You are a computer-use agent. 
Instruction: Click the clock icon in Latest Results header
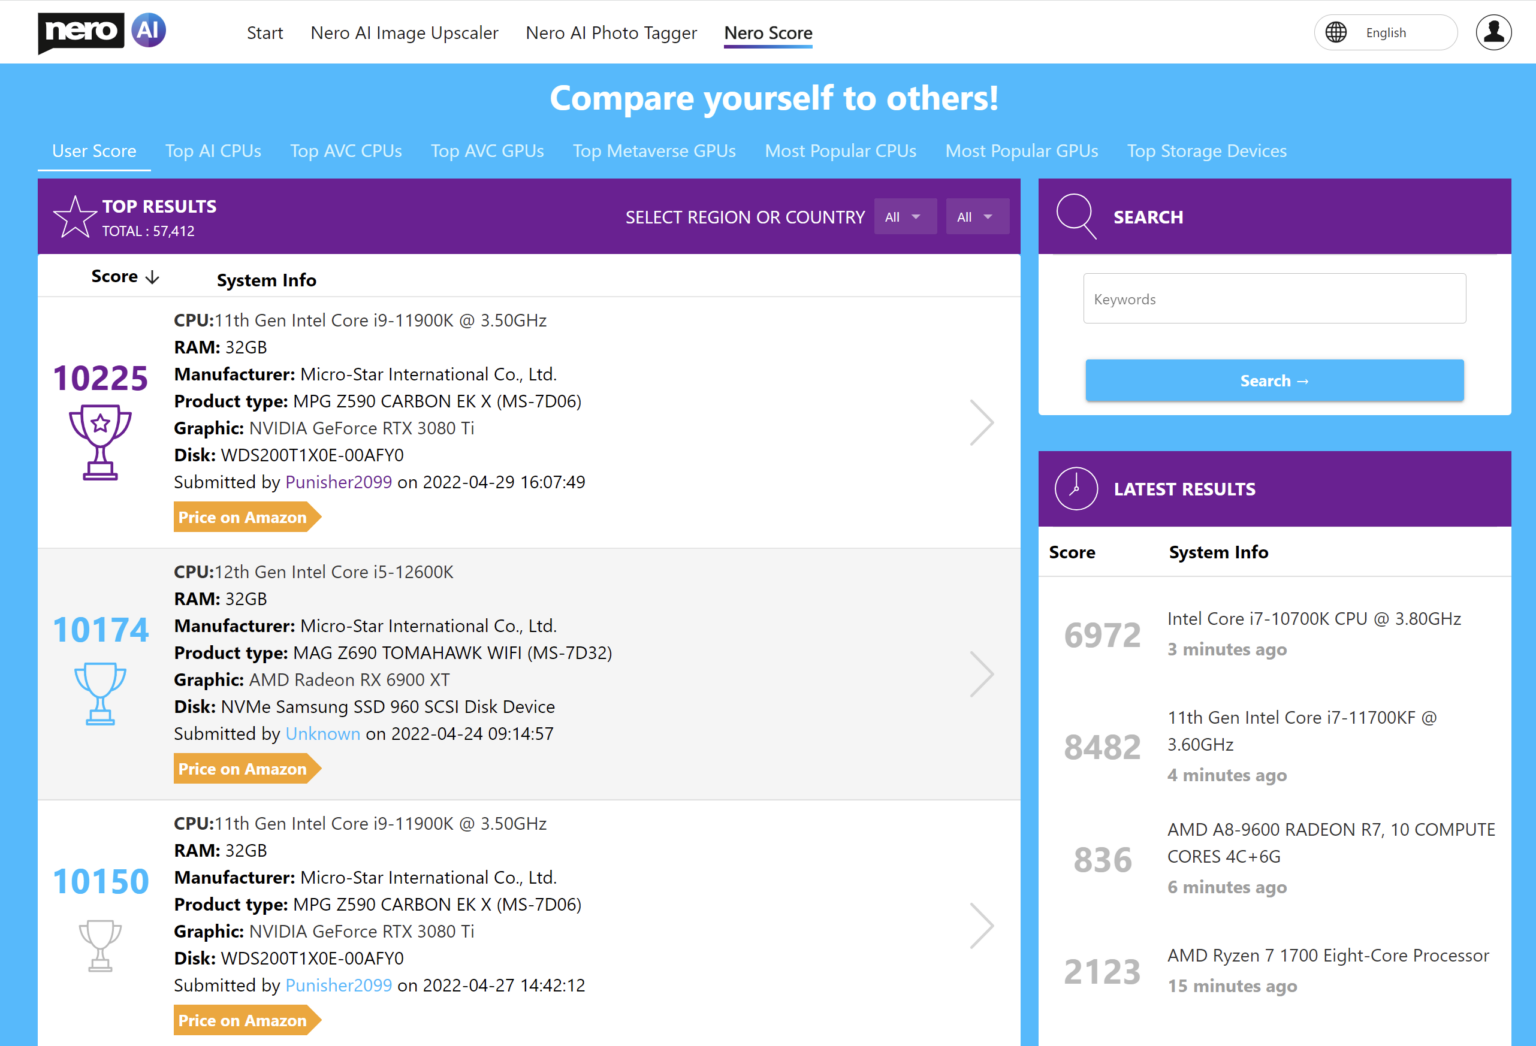[1076, 488]
